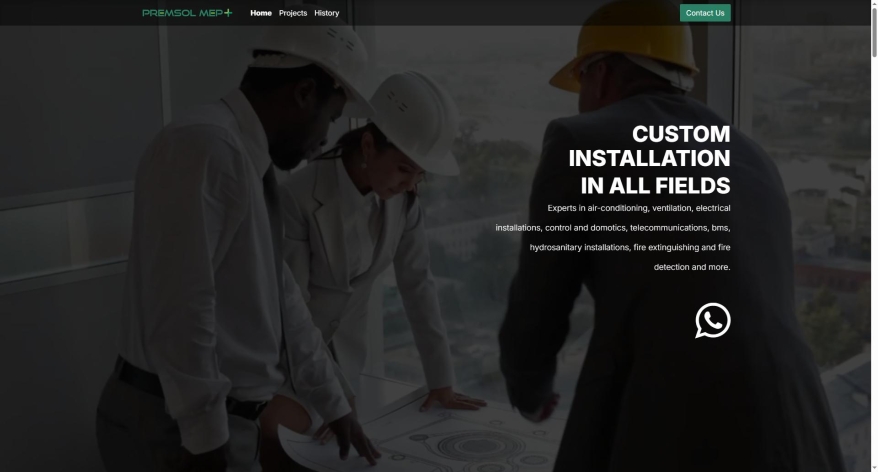This screenshot has width=878, height=472.
Task: Click the INSTALLATION headline line
Action: (x=650, y=158)
